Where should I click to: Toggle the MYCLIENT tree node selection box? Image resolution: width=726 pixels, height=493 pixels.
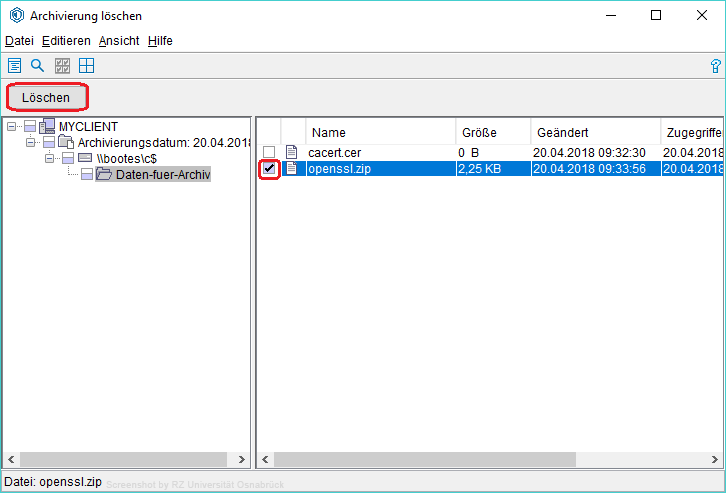tap(29, 126)
